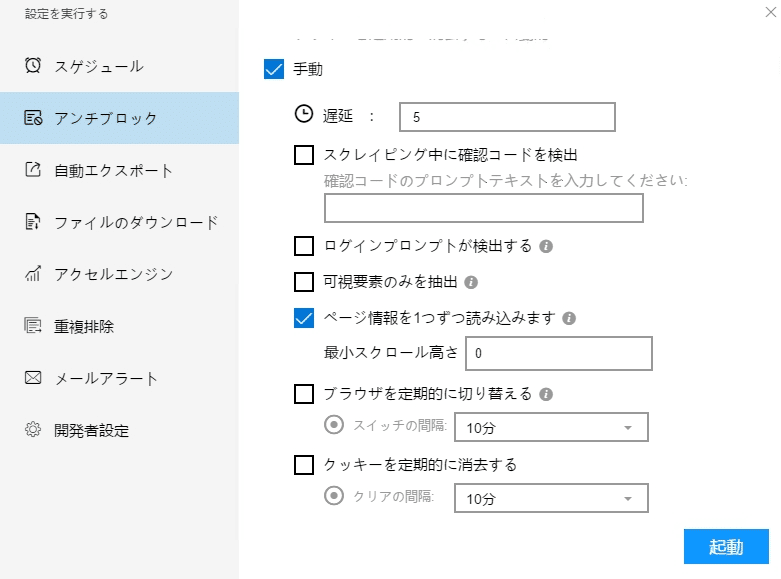Click the 自動エクスポート export icon
Screen dimensions: 781x579
pos(33,170)
